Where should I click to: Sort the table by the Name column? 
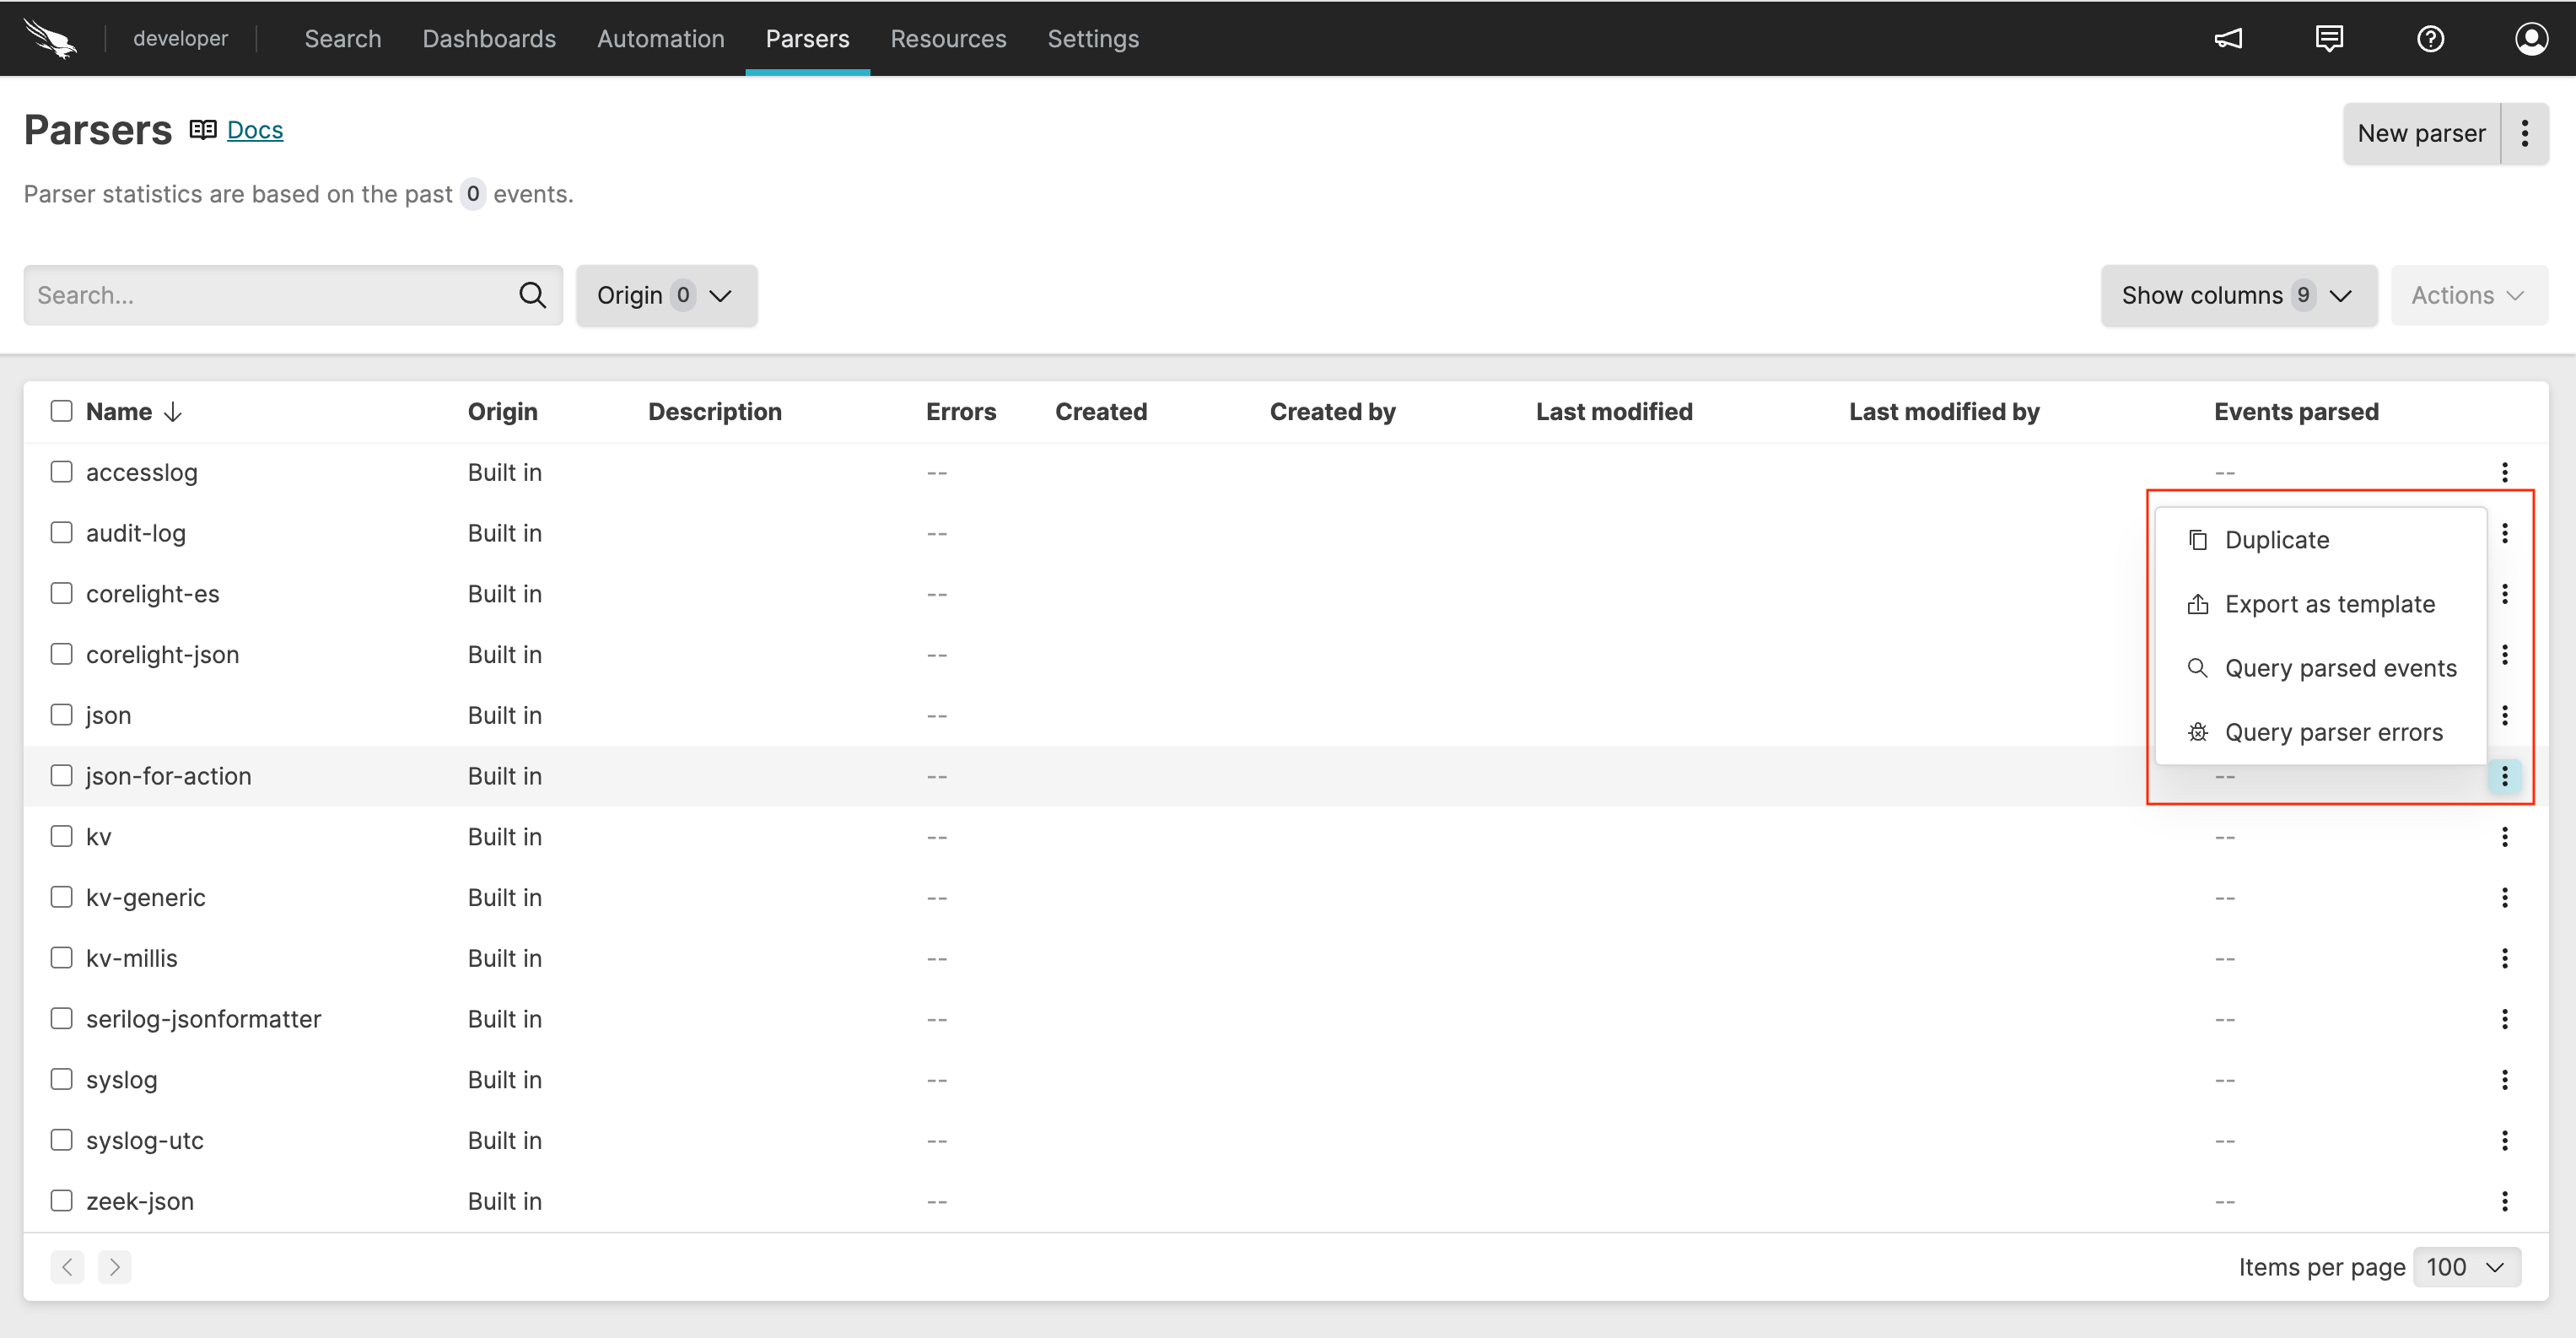[119, 410]
